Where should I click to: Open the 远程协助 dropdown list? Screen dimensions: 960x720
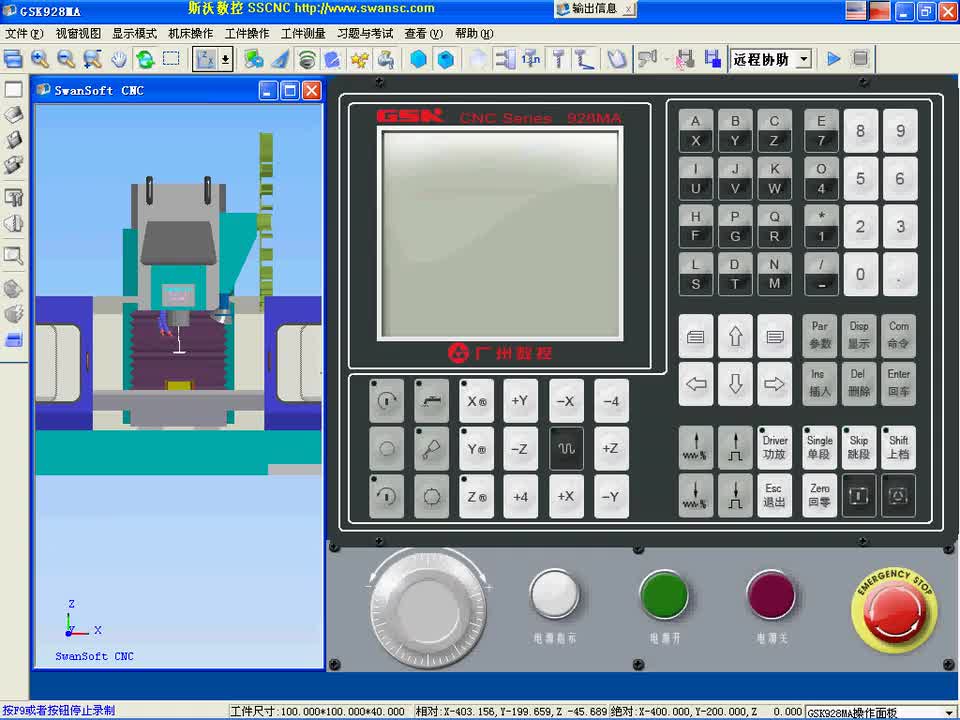tap(805, 59)
